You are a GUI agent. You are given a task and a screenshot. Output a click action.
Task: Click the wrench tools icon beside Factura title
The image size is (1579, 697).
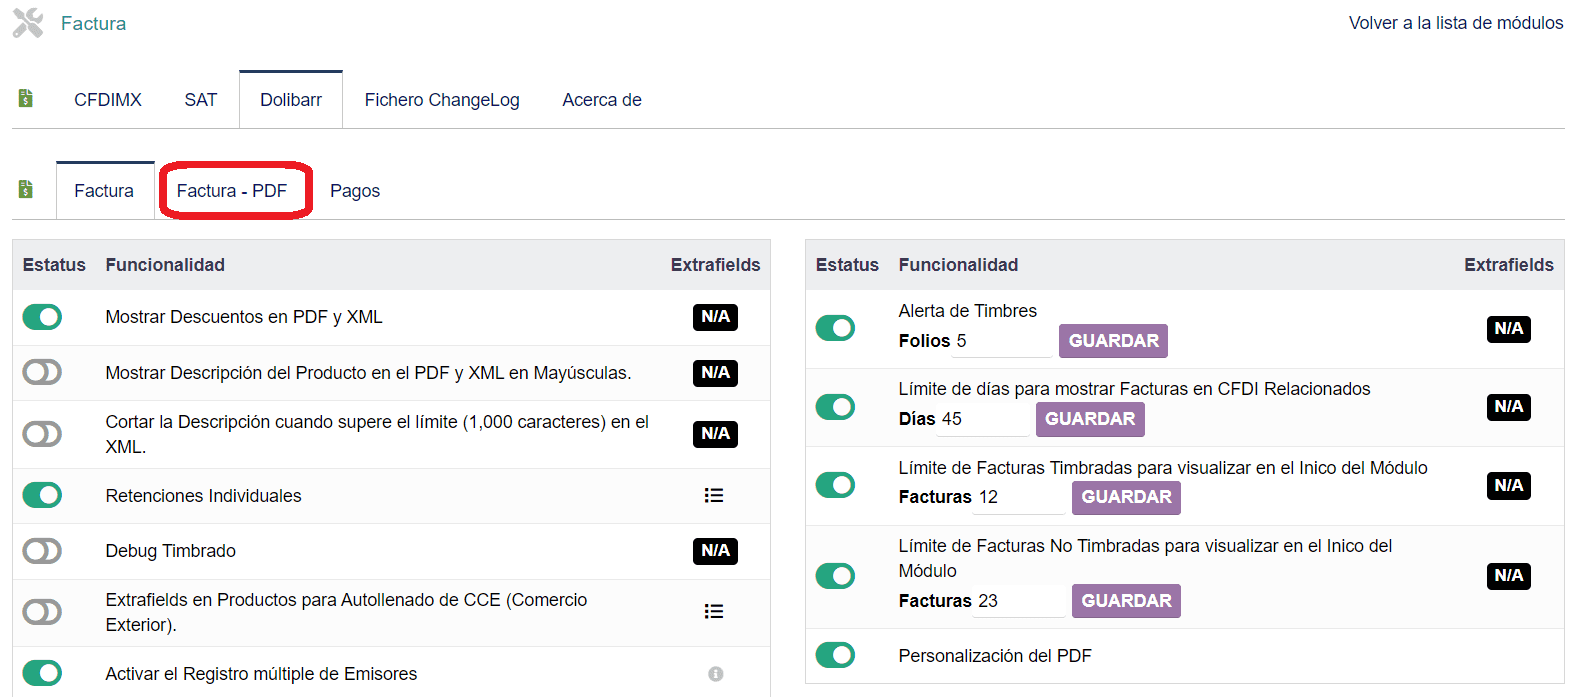[28, 23]
